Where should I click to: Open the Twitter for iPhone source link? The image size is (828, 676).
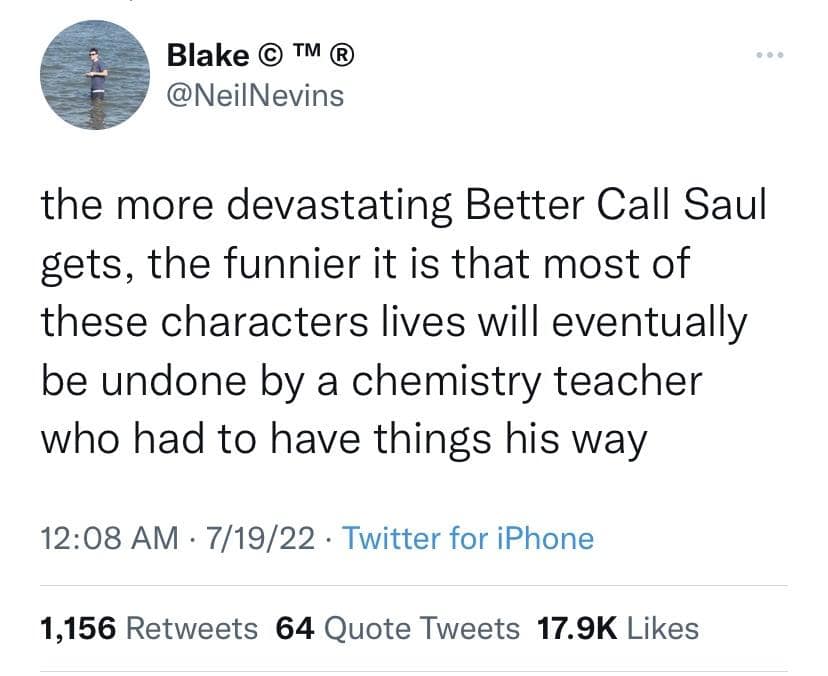click(x=468, y=539)
